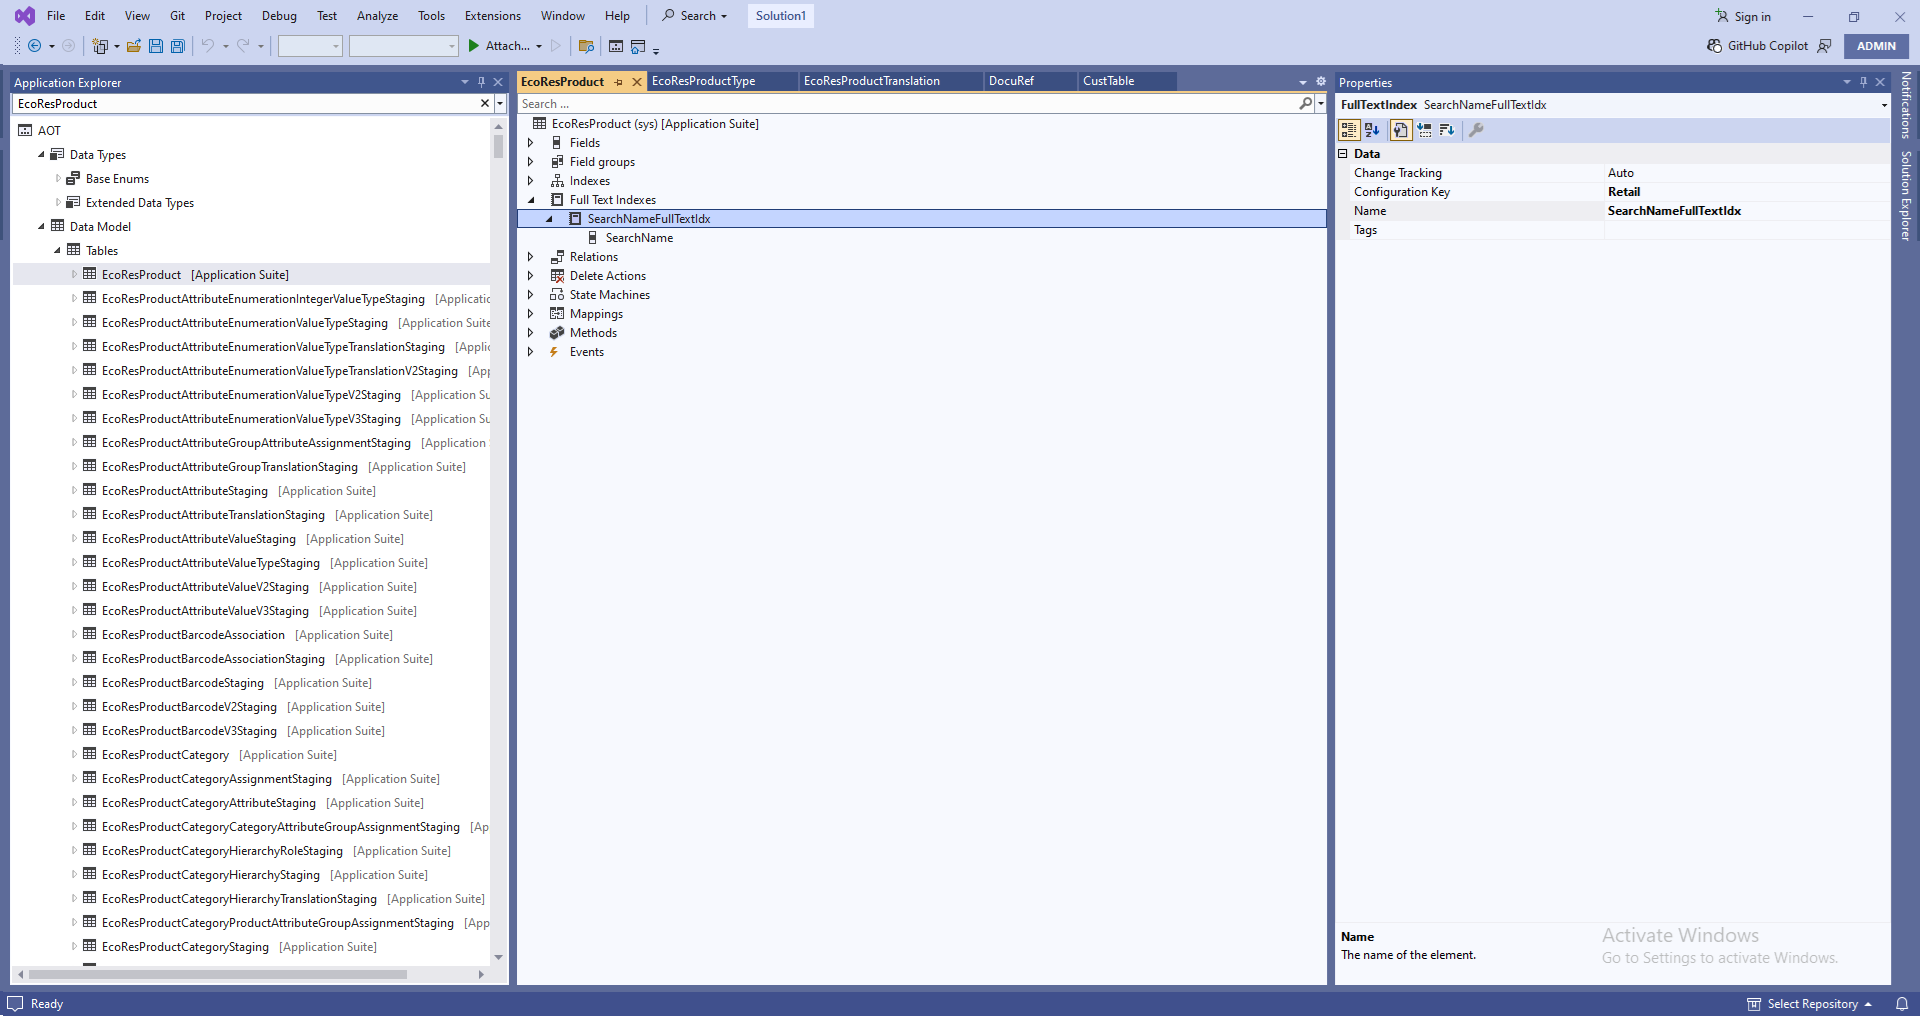The height and width of the screenshot is (1016, 1920).
Task: Click the Visual Studio logo icon
Action: click(25, 16)
